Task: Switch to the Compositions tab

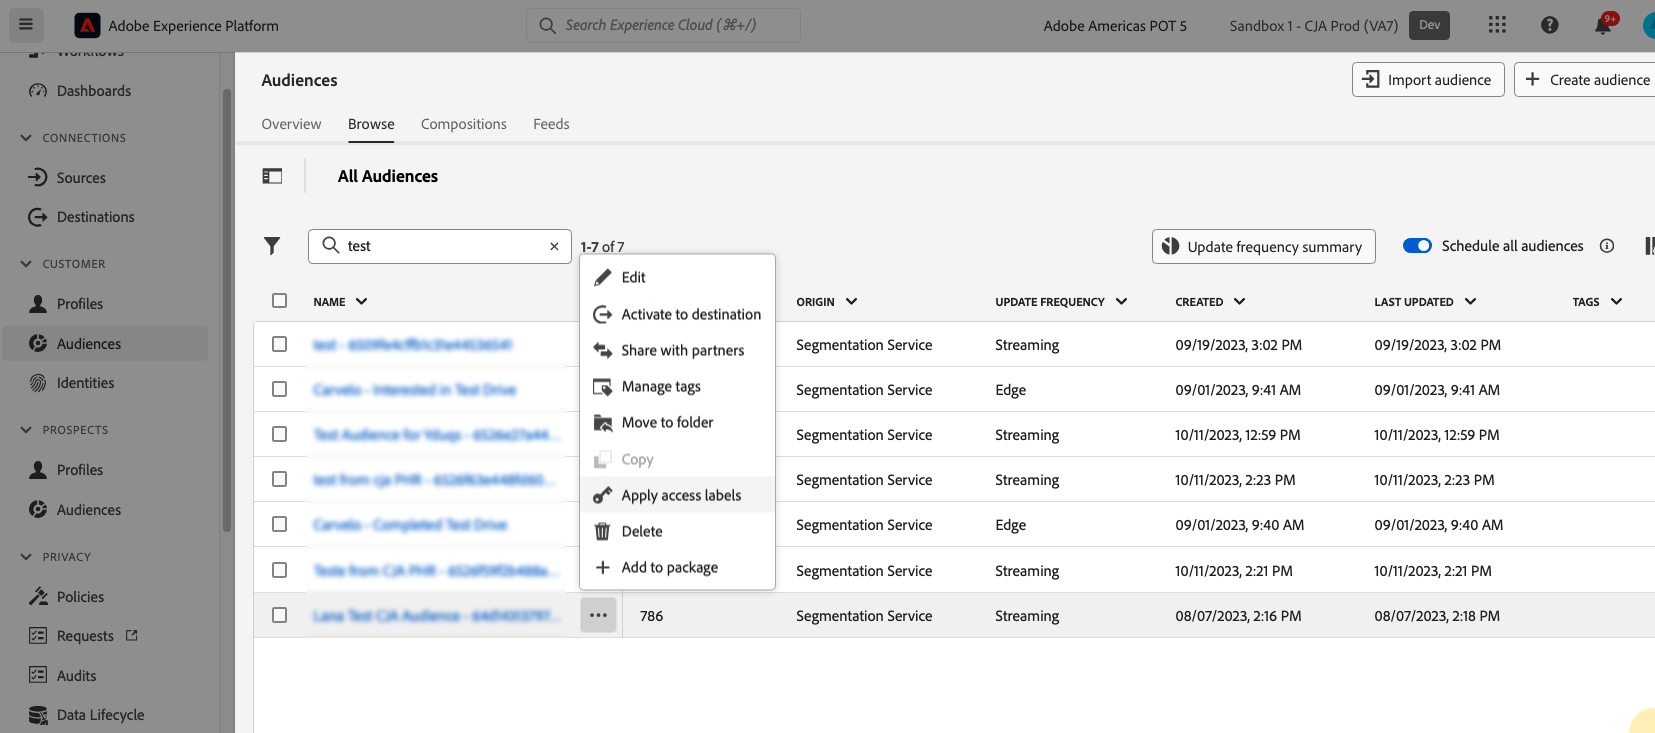Action: click(x=464, y=124)
